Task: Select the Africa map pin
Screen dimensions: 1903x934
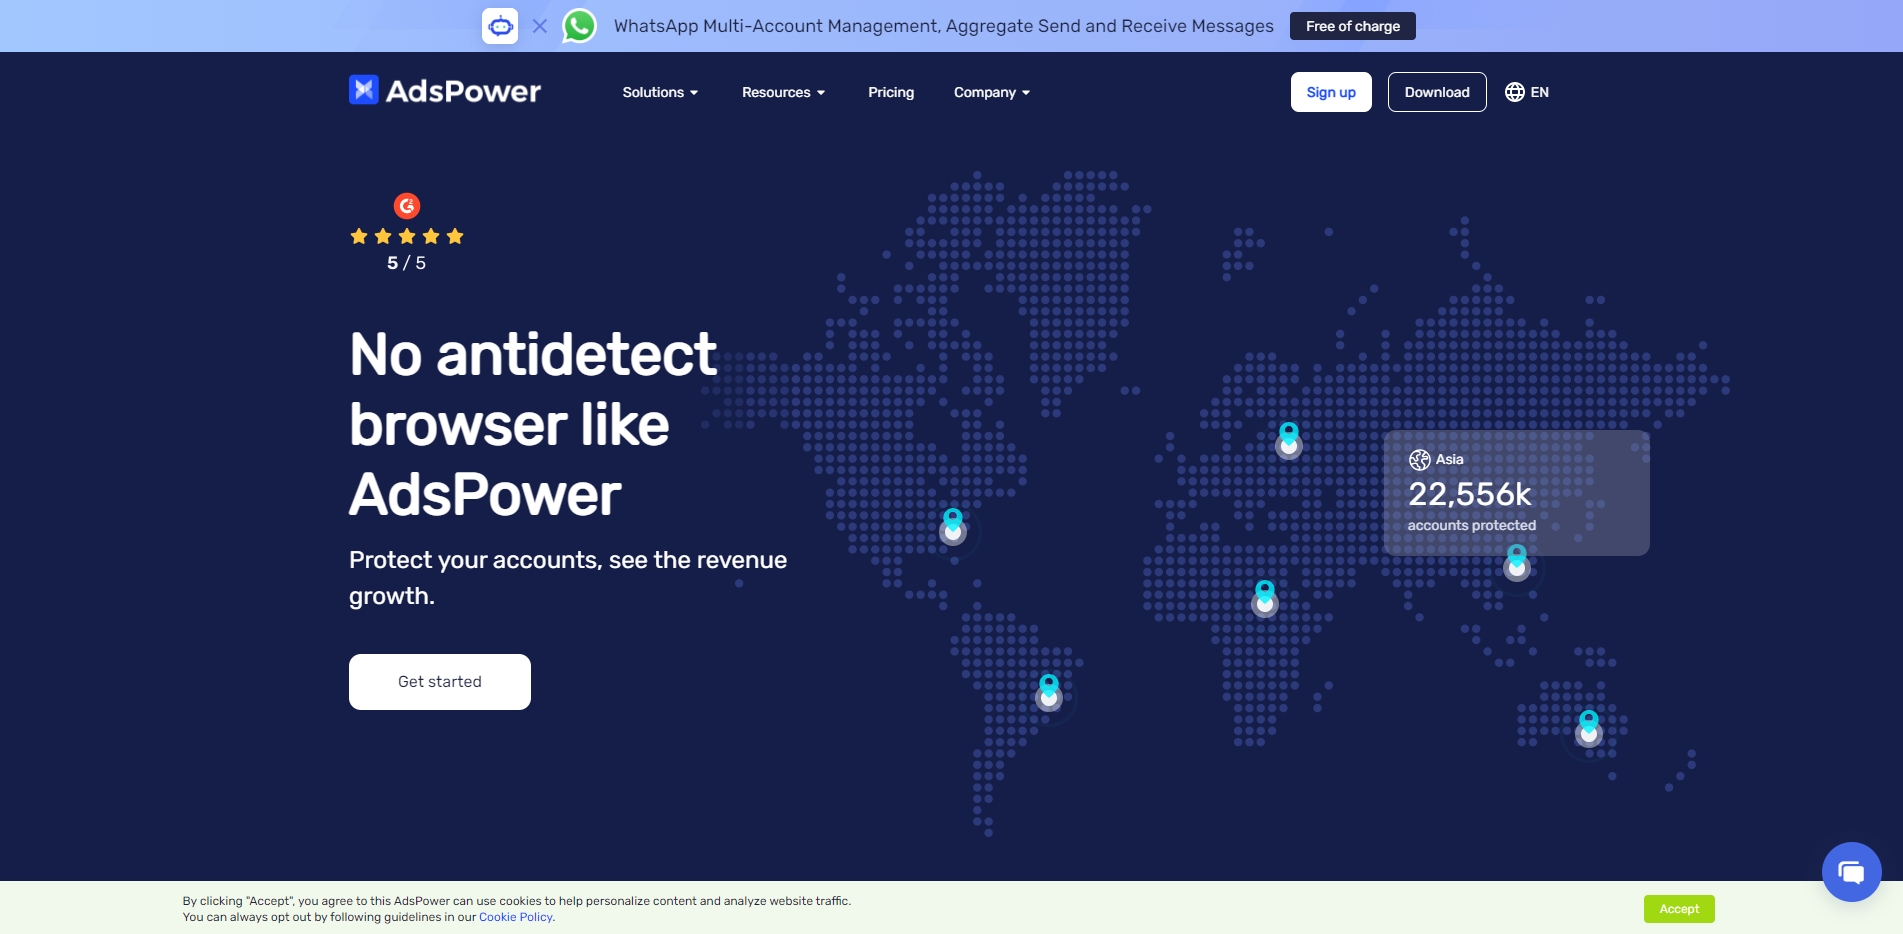Action: click(1265, 598)
